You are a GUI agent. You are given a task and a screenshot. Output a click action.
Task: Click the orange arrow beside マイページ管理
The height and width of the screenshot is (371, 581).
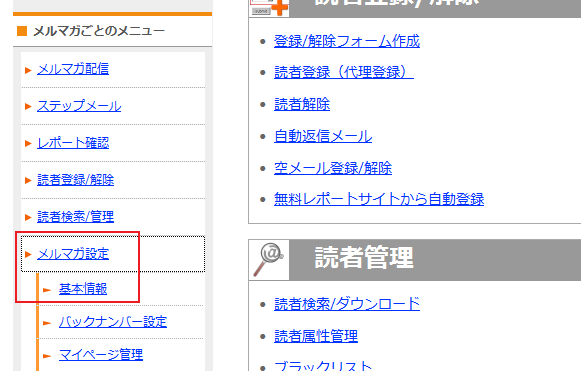[47, 356]
